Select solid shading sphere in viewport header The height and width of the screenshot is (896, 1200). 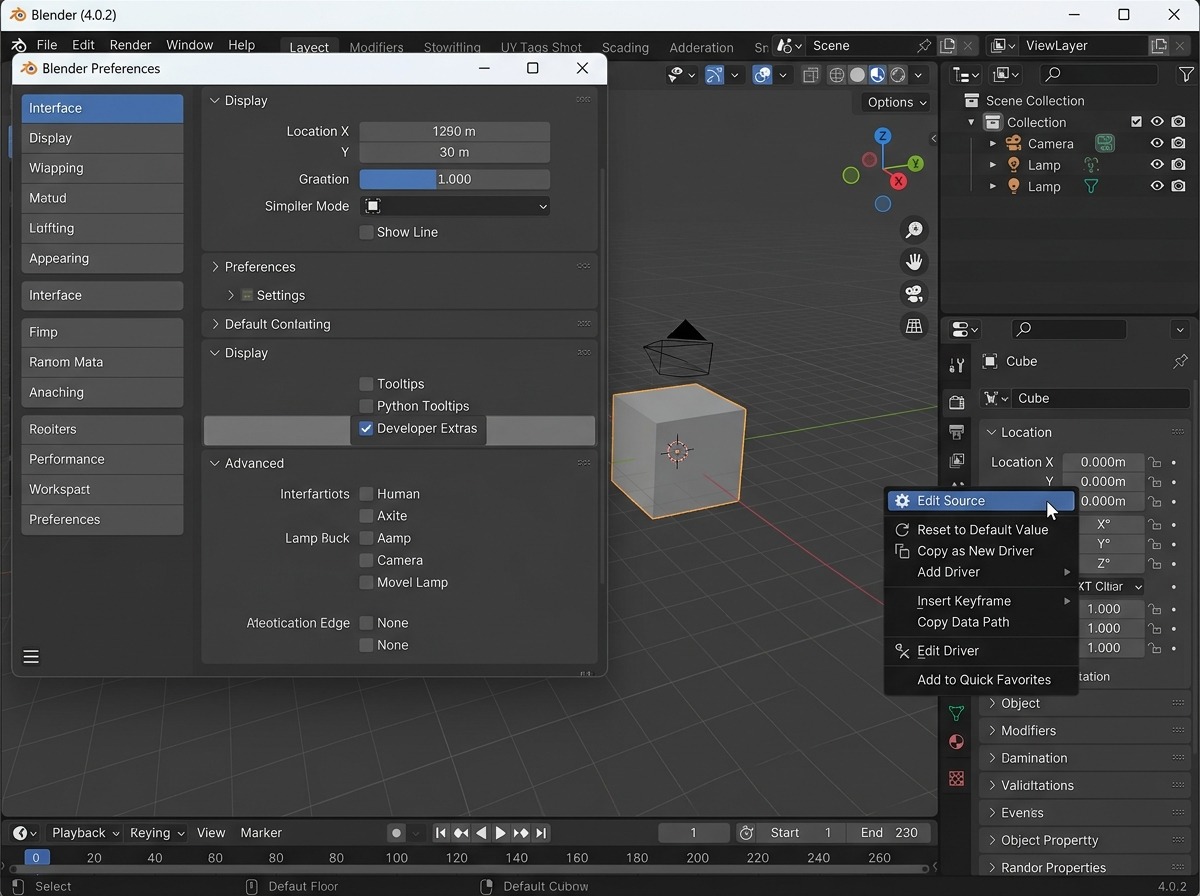[857, 75]
